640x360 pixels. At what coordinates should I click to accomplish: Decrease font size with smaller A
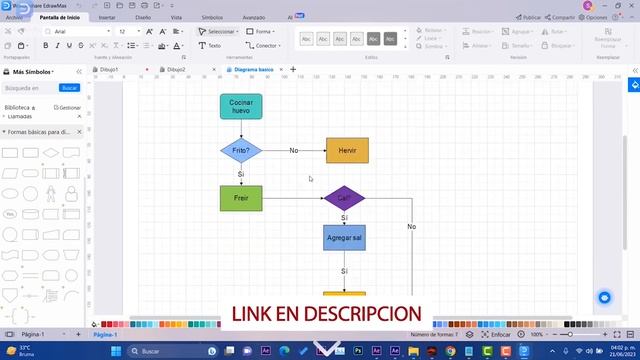162,31
